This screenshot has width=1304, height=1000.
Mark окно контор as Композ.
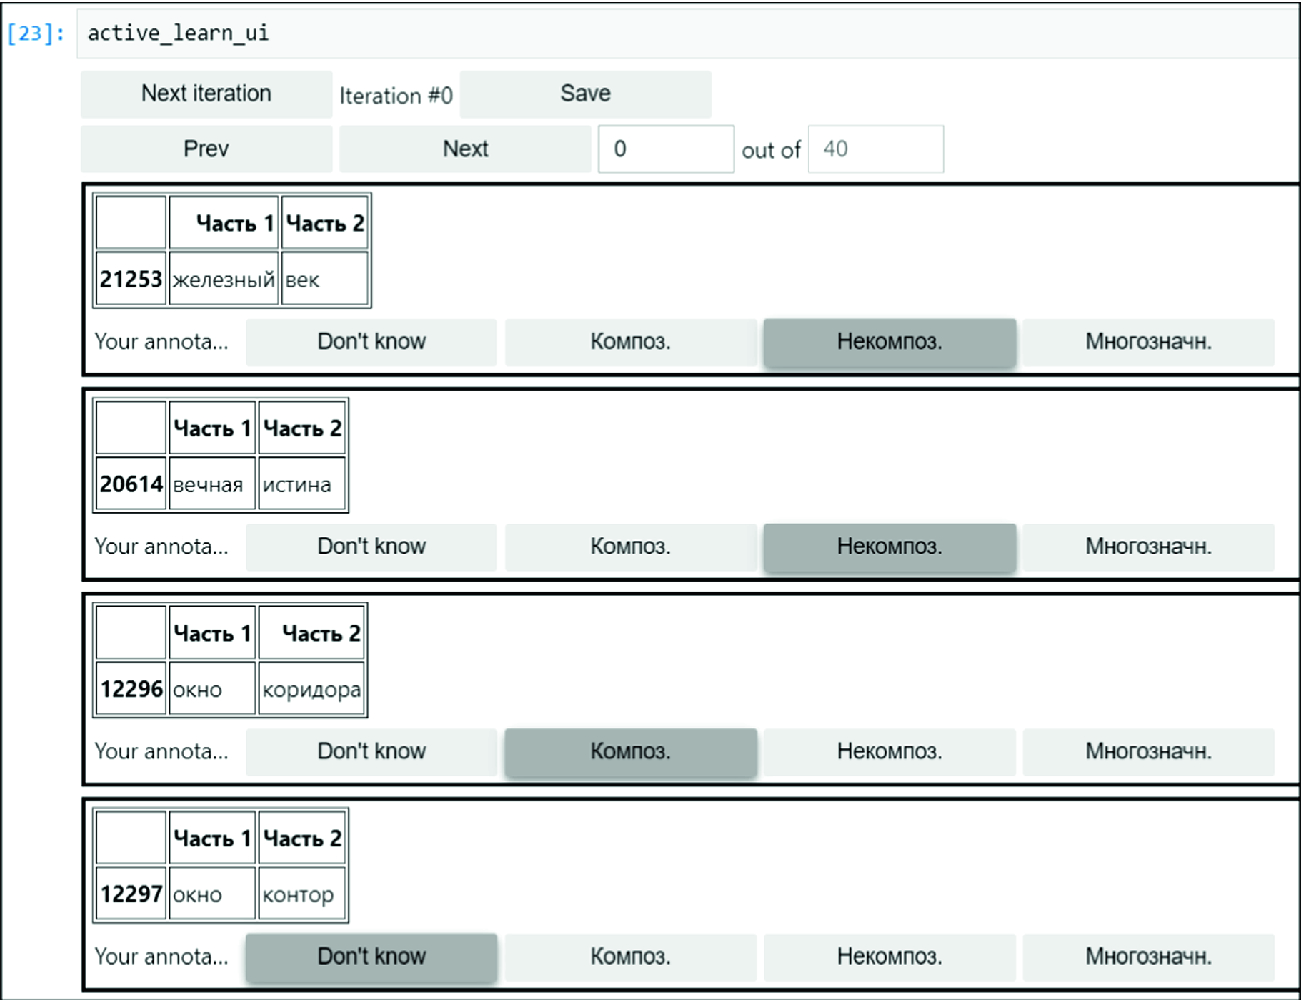(630, 957)
